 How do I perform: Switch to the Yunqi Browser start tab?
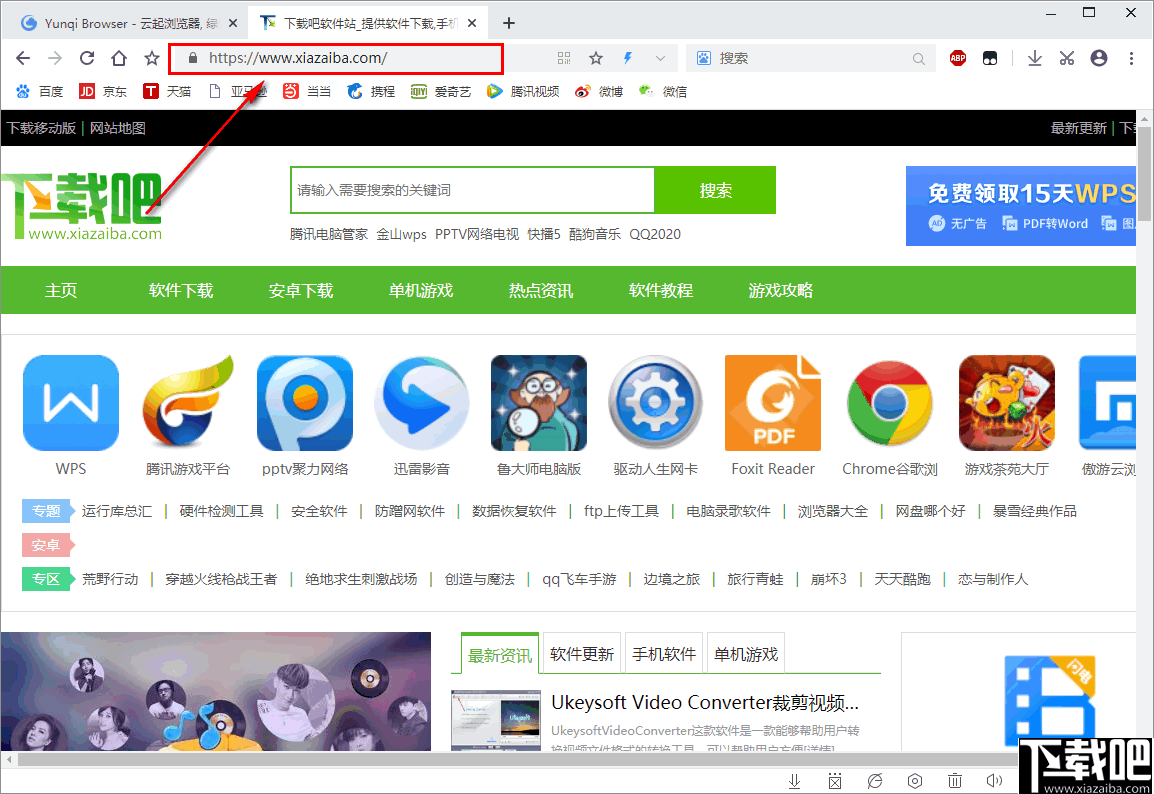pos(120,21)
